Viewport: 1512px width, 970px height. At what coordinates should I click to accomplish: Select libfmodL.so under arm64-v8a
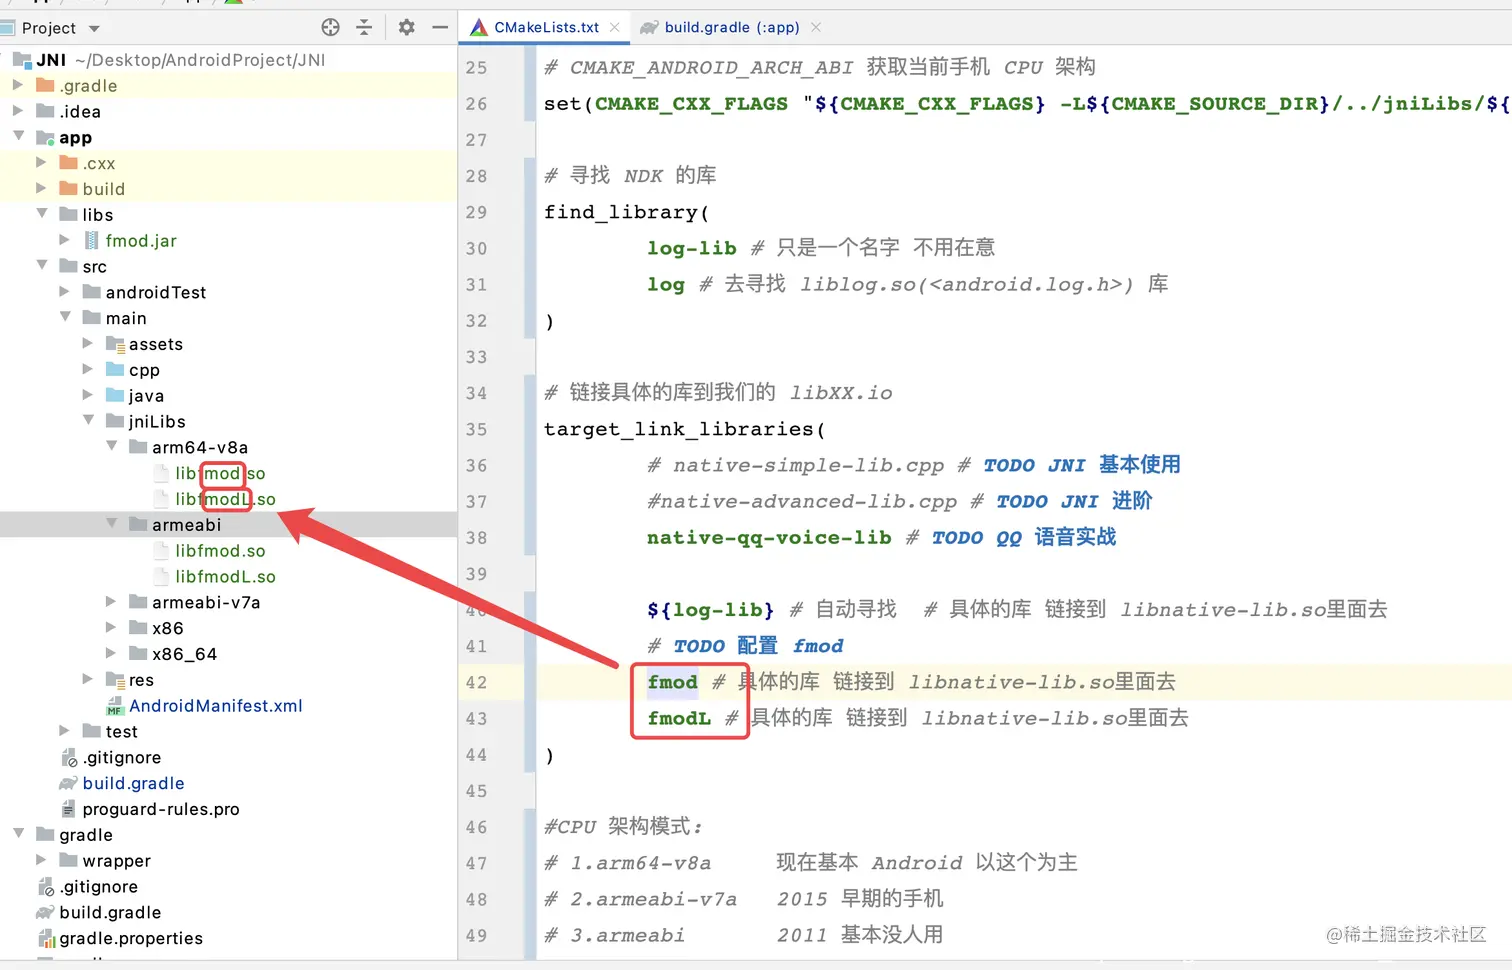225,499
